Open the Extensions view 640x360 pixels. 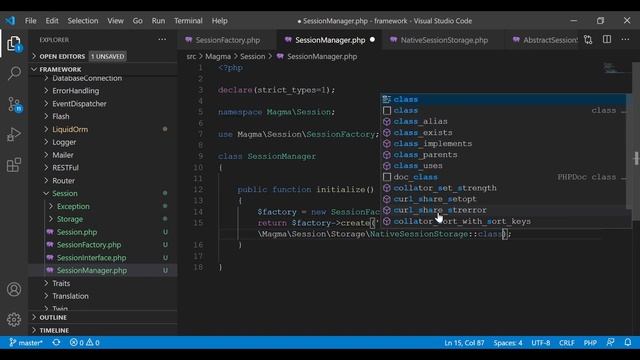tap(14, 165)
